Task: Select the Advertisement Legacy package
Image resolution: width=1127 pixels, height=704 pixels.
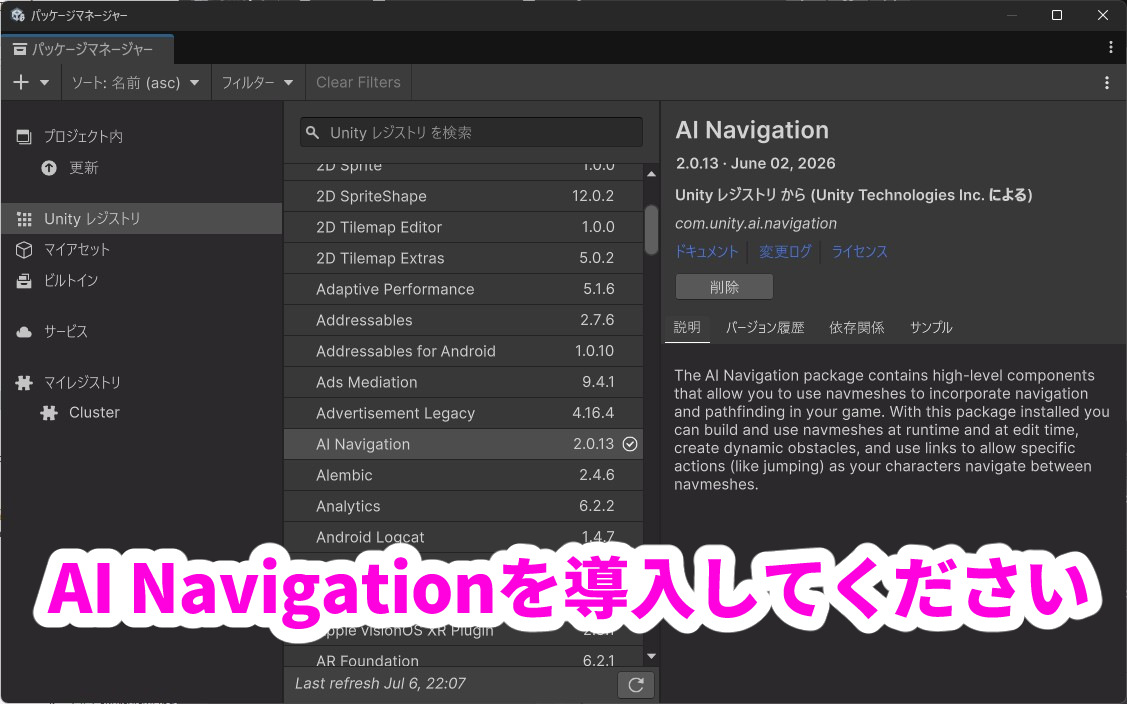Action: pos(464,413)
